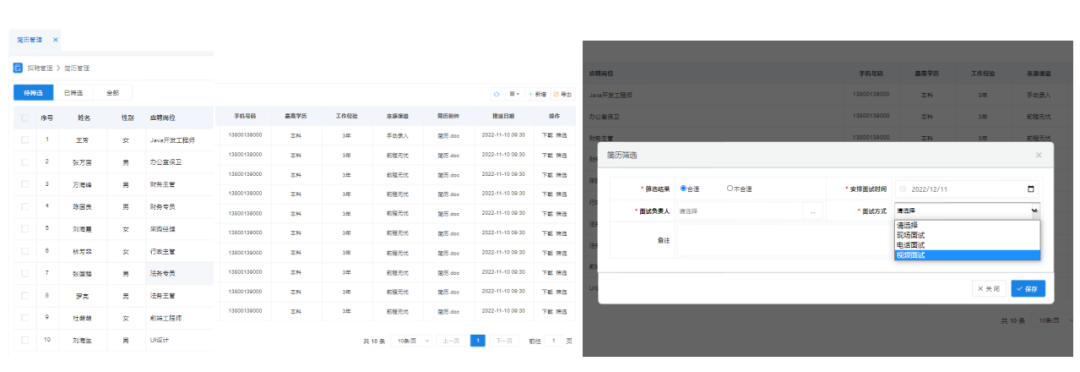Switch to the 全部 tab
1080x372 pixels.
[112, 92]
